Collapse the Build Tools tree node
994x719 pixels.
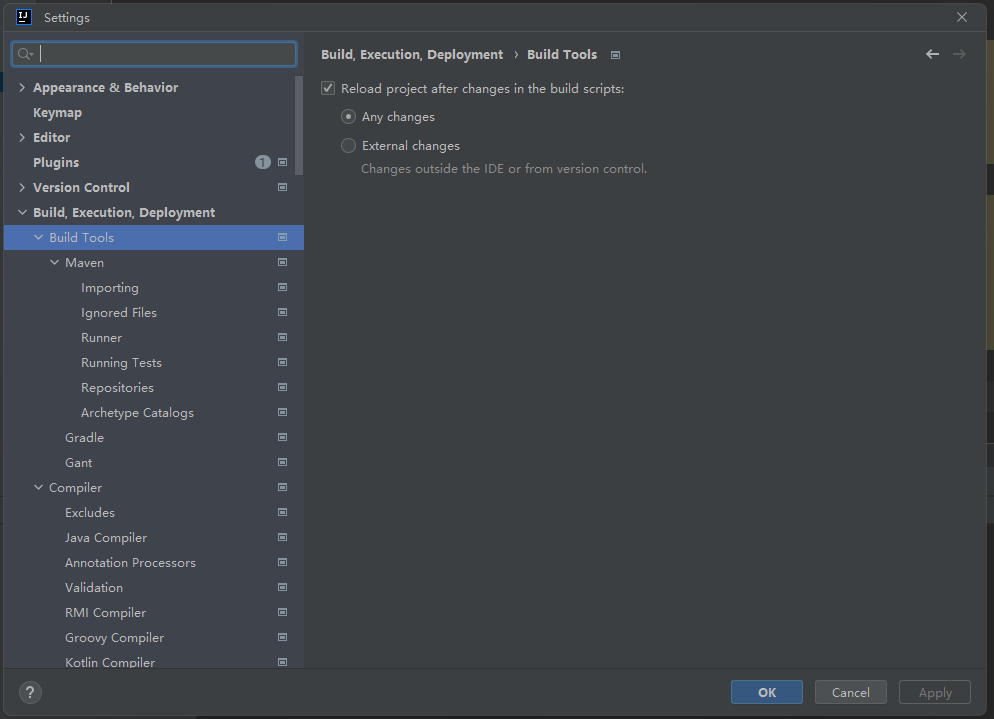[38, 237]
